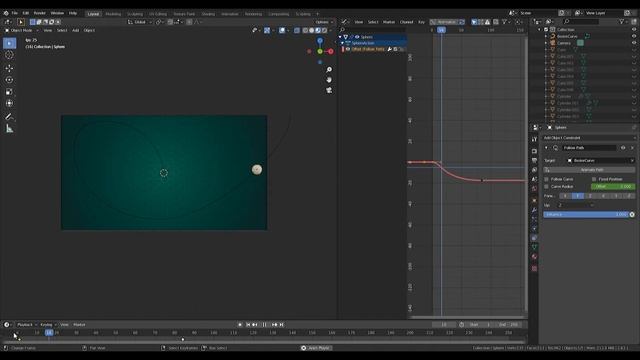Adjust the Influence slider
This screenshot has width=640, height=360.
pos(586,214)
